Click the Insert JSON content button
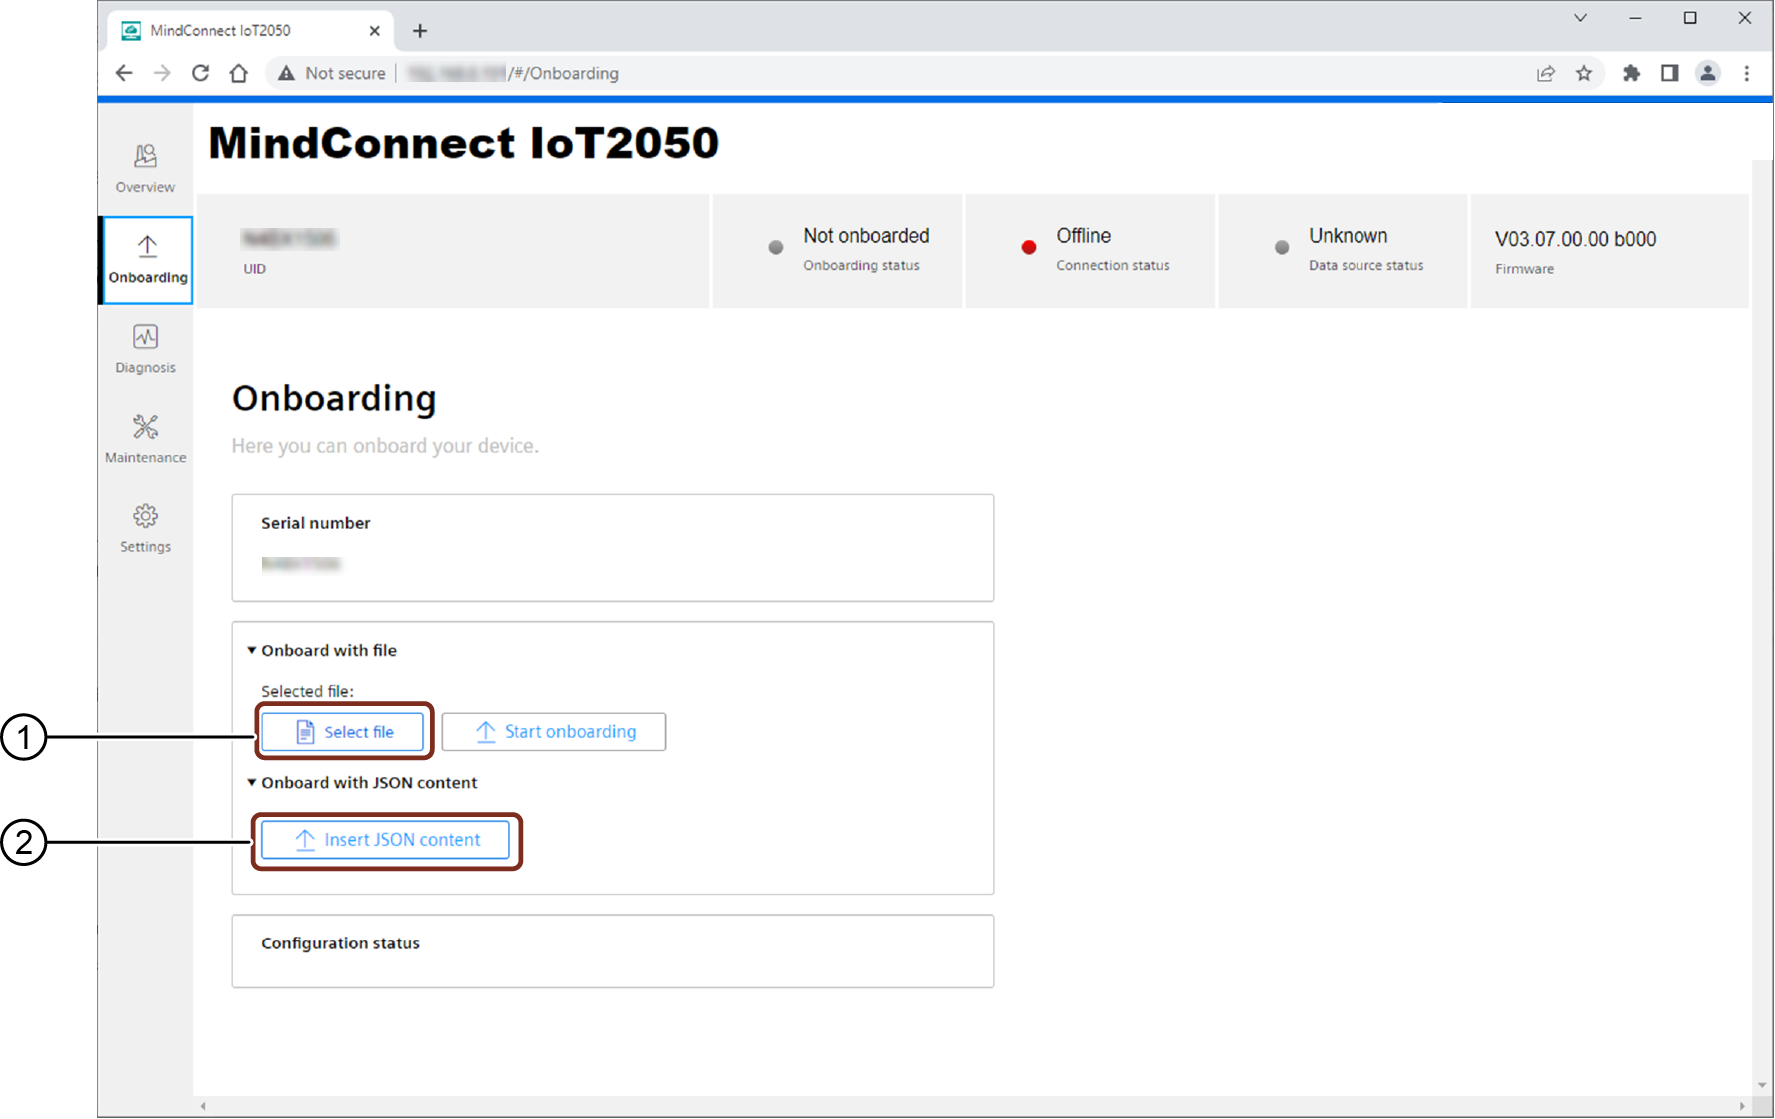 pos(386,840)
